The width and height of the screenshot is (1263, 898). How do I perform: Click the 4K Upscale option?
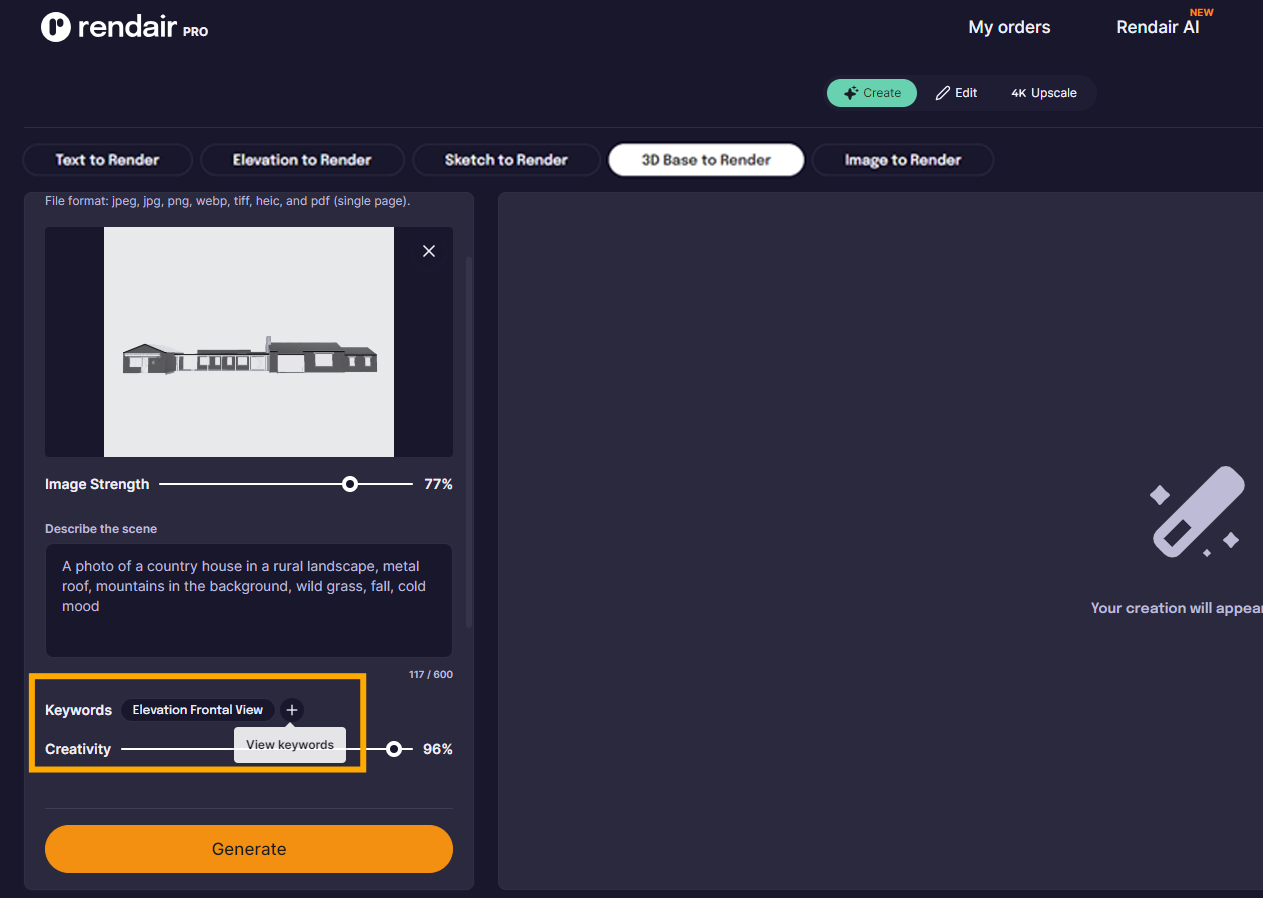click(1043, 92)
